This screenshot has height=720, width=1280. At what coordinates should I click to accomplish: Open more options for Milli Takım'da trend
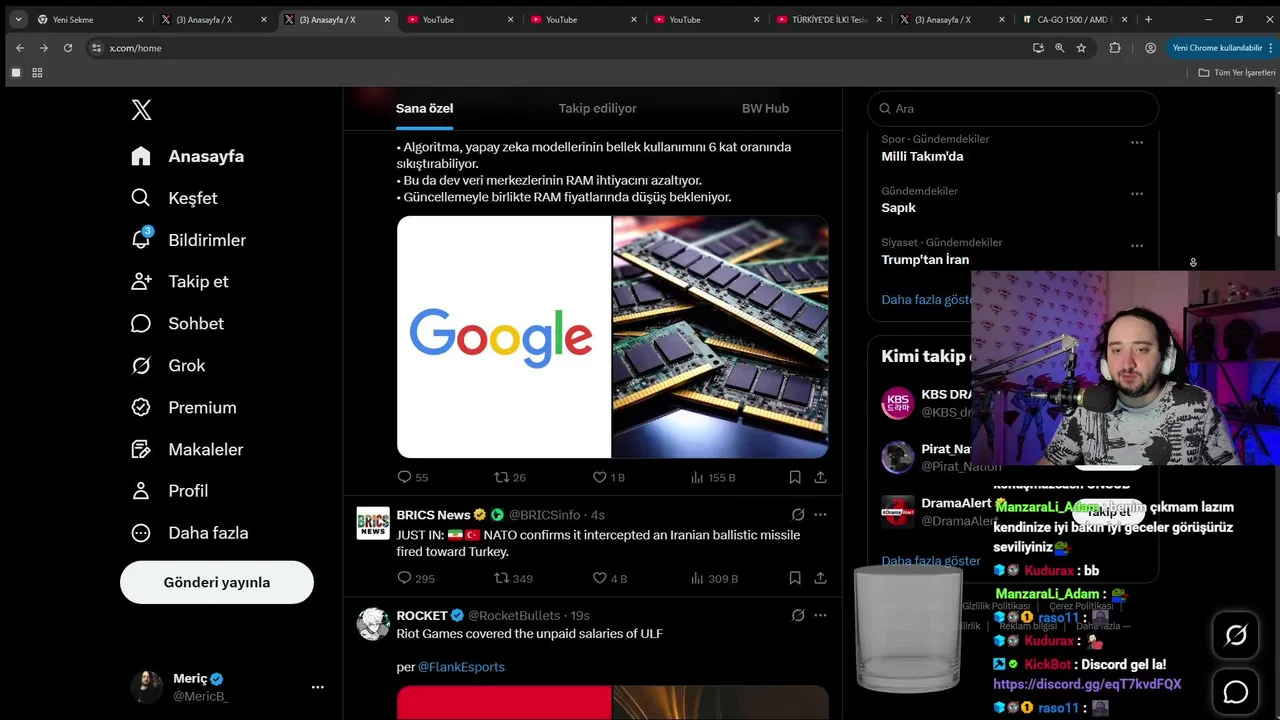point(1136,142)
